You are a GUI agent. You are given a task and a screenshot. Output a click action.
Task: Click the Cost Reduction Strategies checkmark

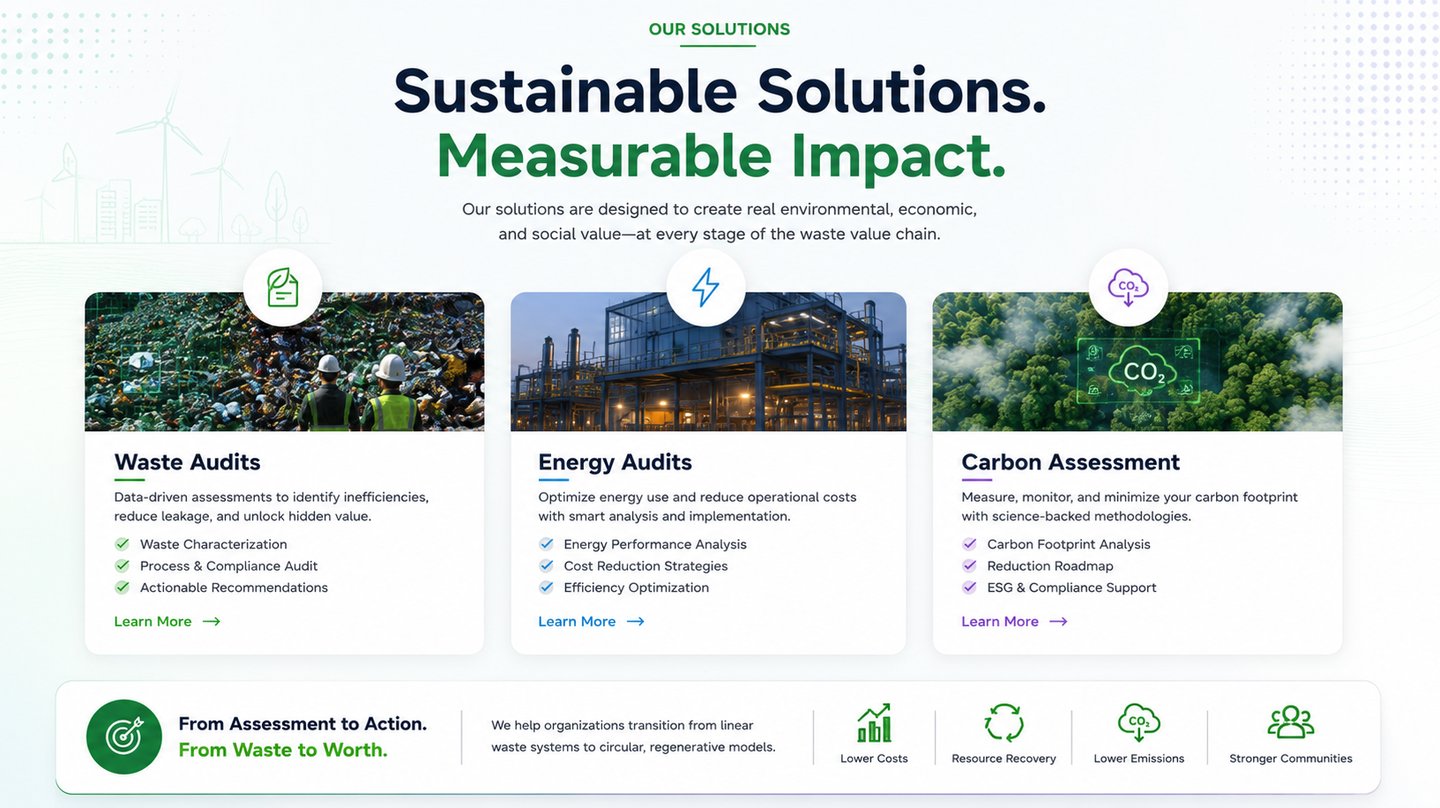pyautogui.click(x=546, y=566)
